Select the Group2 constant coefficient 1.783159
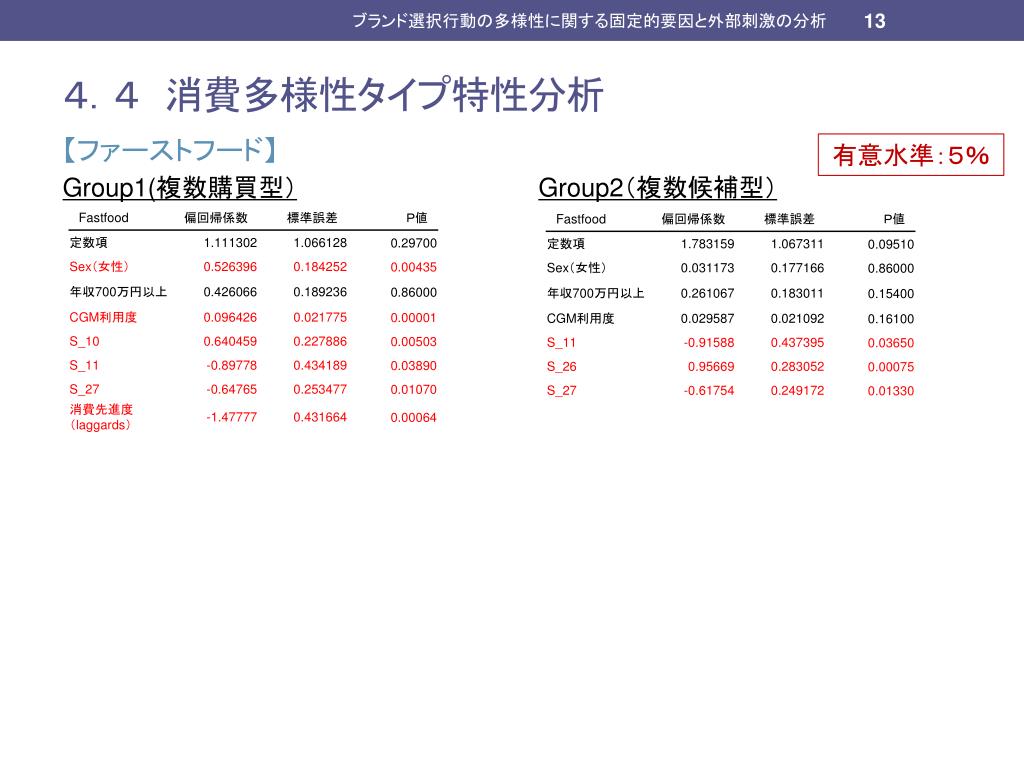This screenshot has width=1024, height=768. click(x=707, y=244)
